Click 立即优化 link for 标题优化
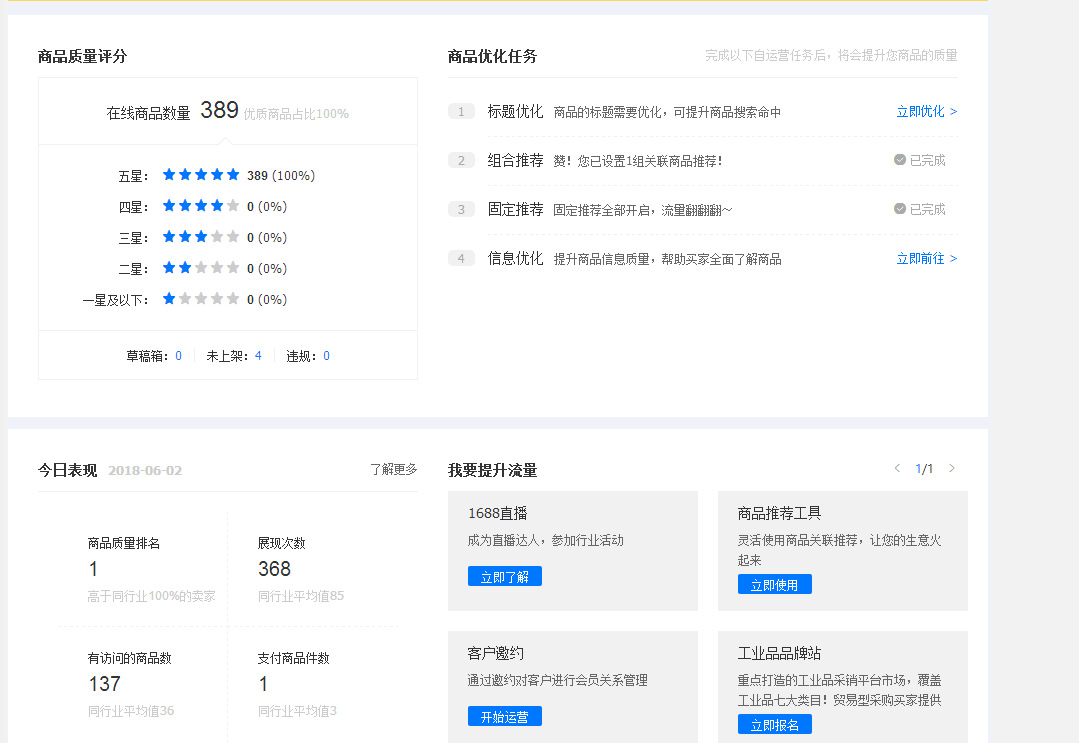1079x743 pixels. [926, 111]
